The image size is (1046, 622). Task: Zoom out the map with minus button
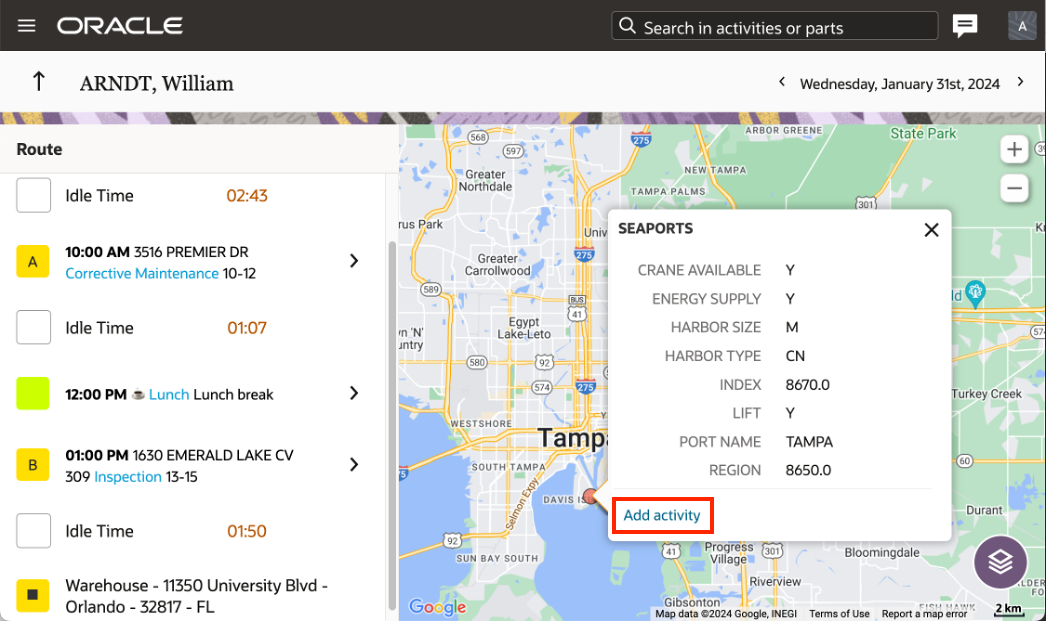pyautogui.click(x=1014, y=188)
